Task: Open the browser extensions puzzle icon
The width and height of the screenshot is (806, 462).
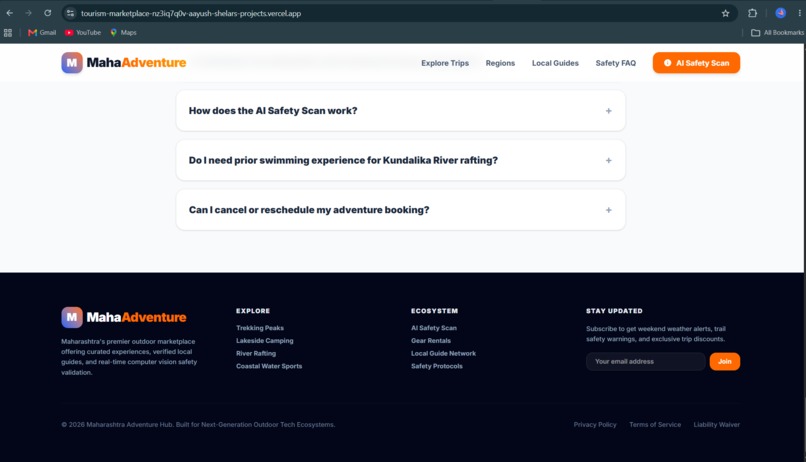Action: tap(753, 13)
